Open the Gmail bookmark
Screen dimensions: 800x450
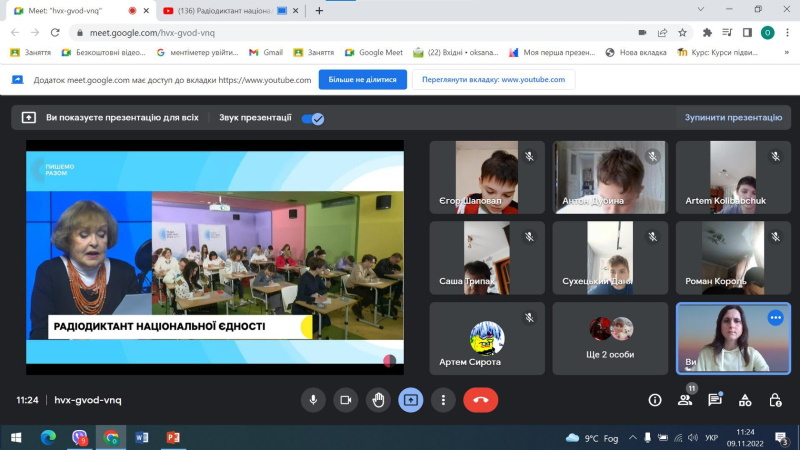click(x=266, y=53)
